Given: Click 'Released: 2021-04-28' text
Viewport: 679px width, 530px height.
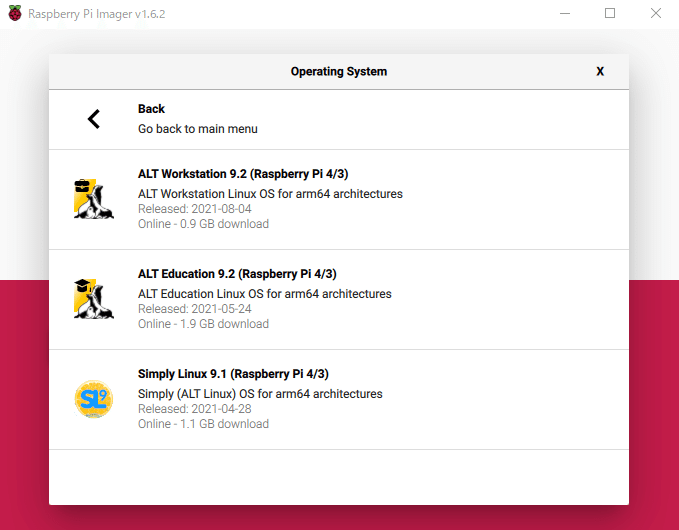Looking at the screenshot, I should (x=195, y=409).
